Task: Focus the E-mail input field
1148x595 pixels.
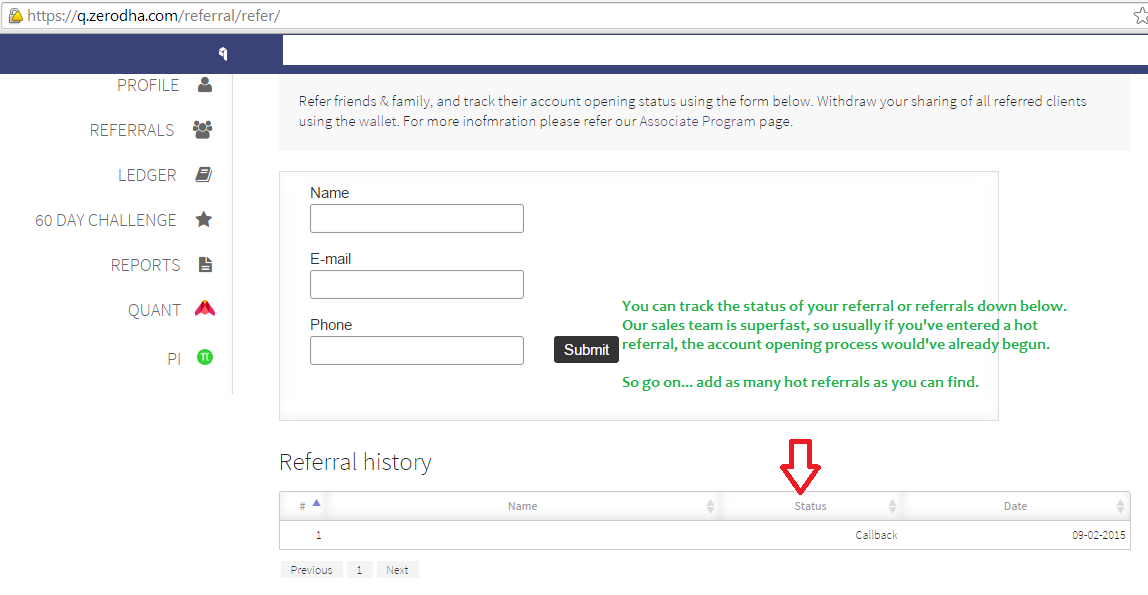Action: pyautogui.click(x=417, y=285)
